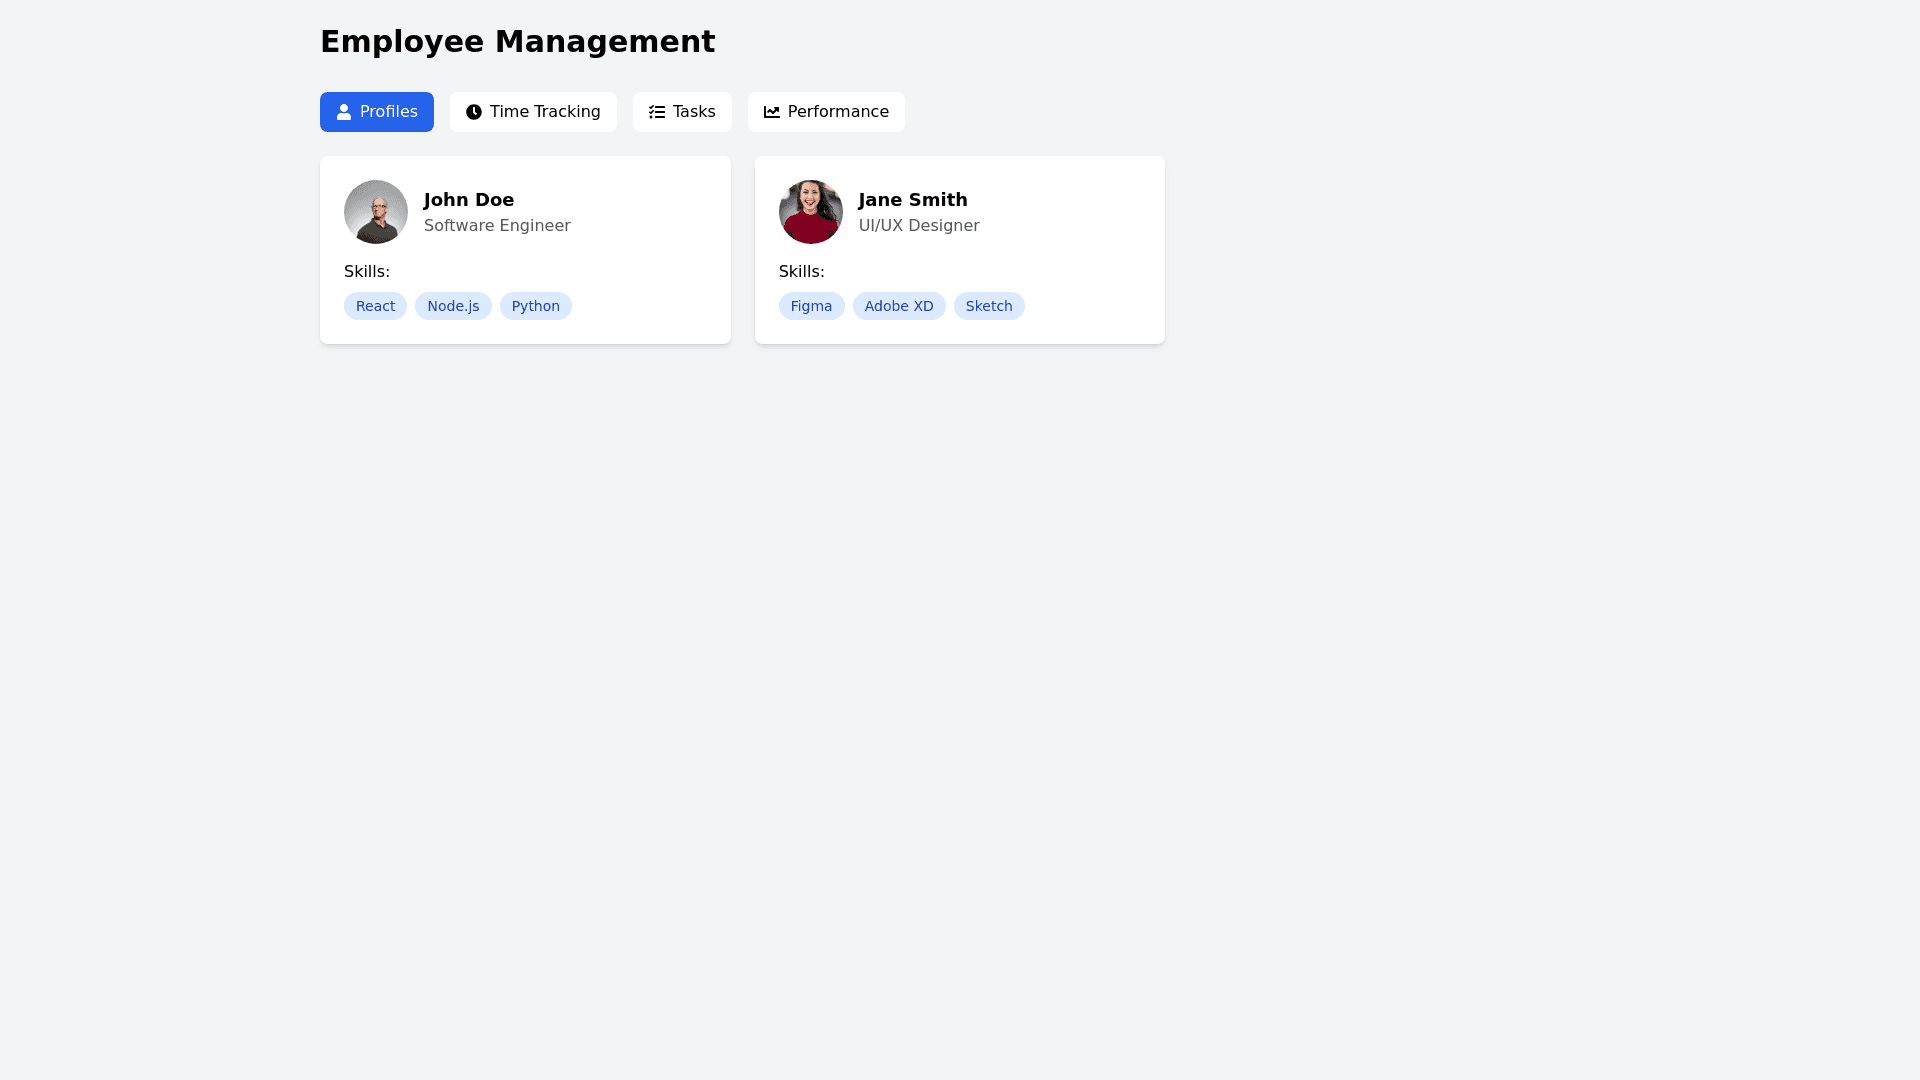Go to the Tasks tab
Viewport: 1920px width, 1080px height.
point(682,112)
